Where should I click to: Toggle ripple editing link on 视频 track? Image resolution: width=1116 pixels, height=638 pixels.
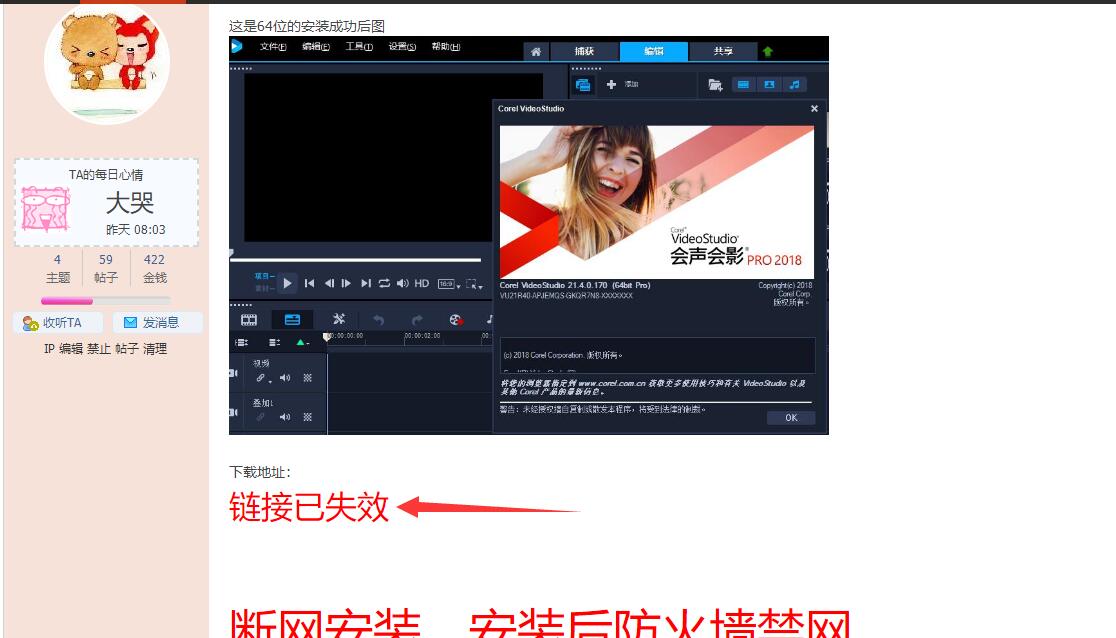(x=262, y=378)
